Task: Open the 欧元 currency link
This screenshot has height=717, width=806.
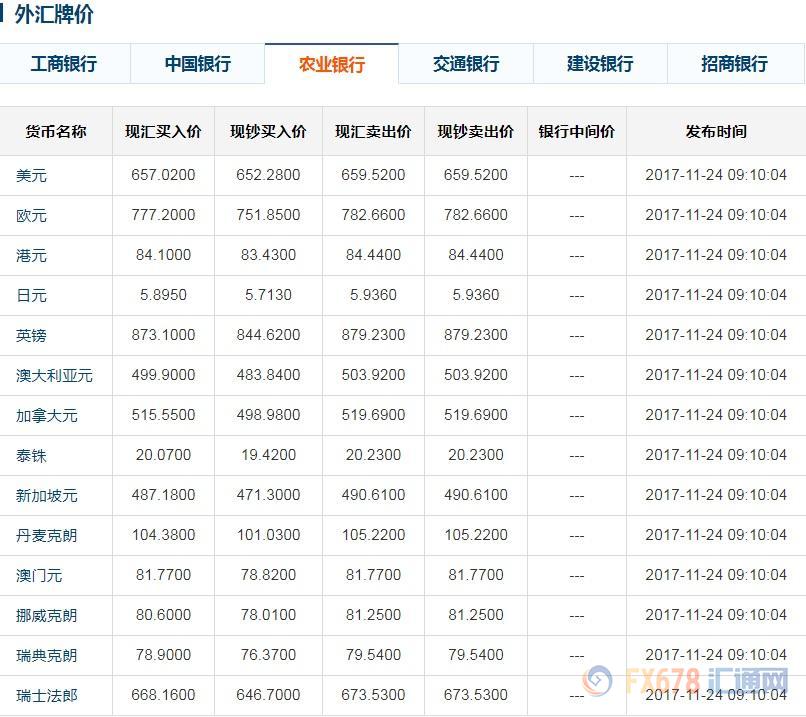Action: [x=31, y=215]
